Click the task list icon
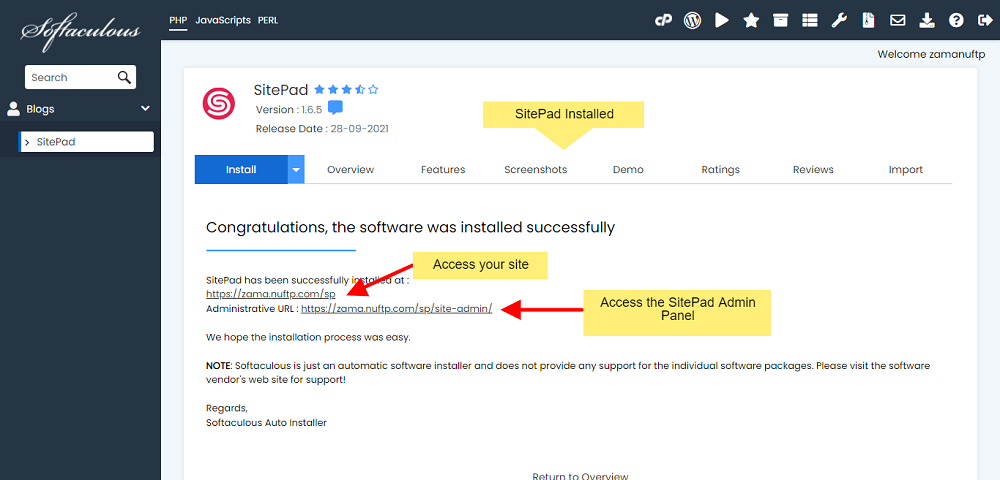The image size is (1000, 480). click(810, 20)
